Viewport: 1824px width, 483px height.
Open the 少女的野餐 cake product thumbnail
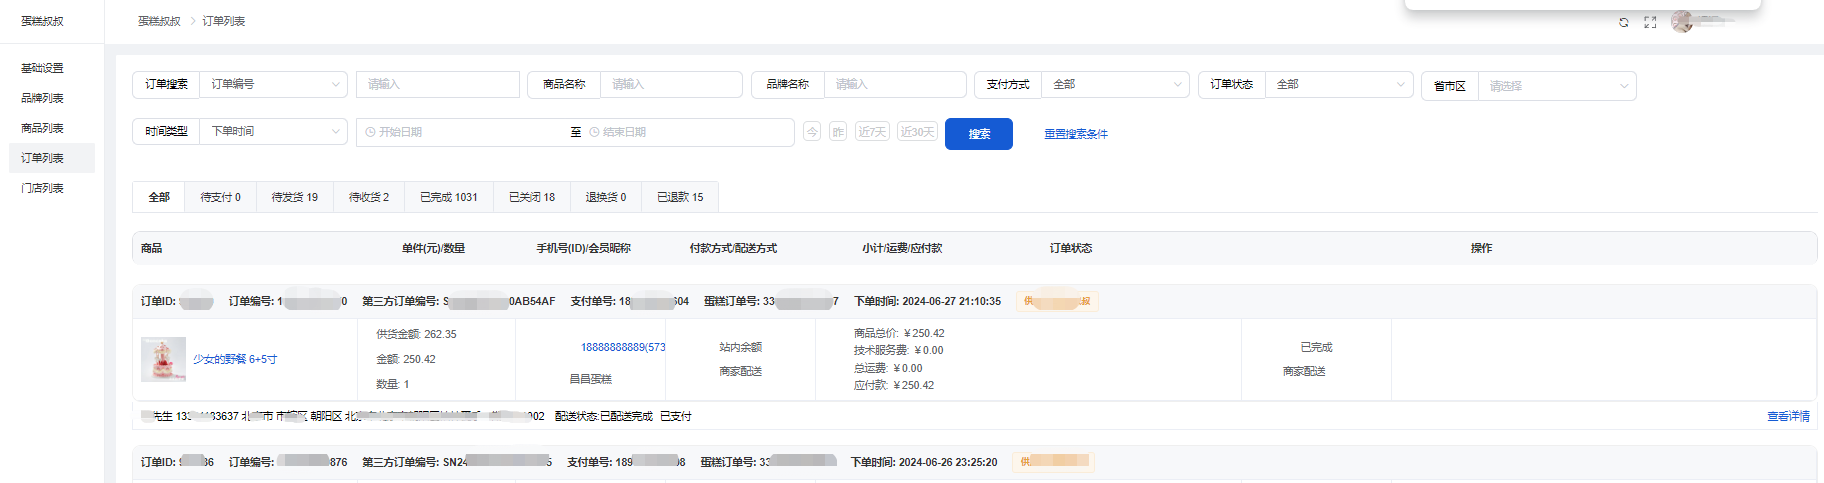[163, 359]
